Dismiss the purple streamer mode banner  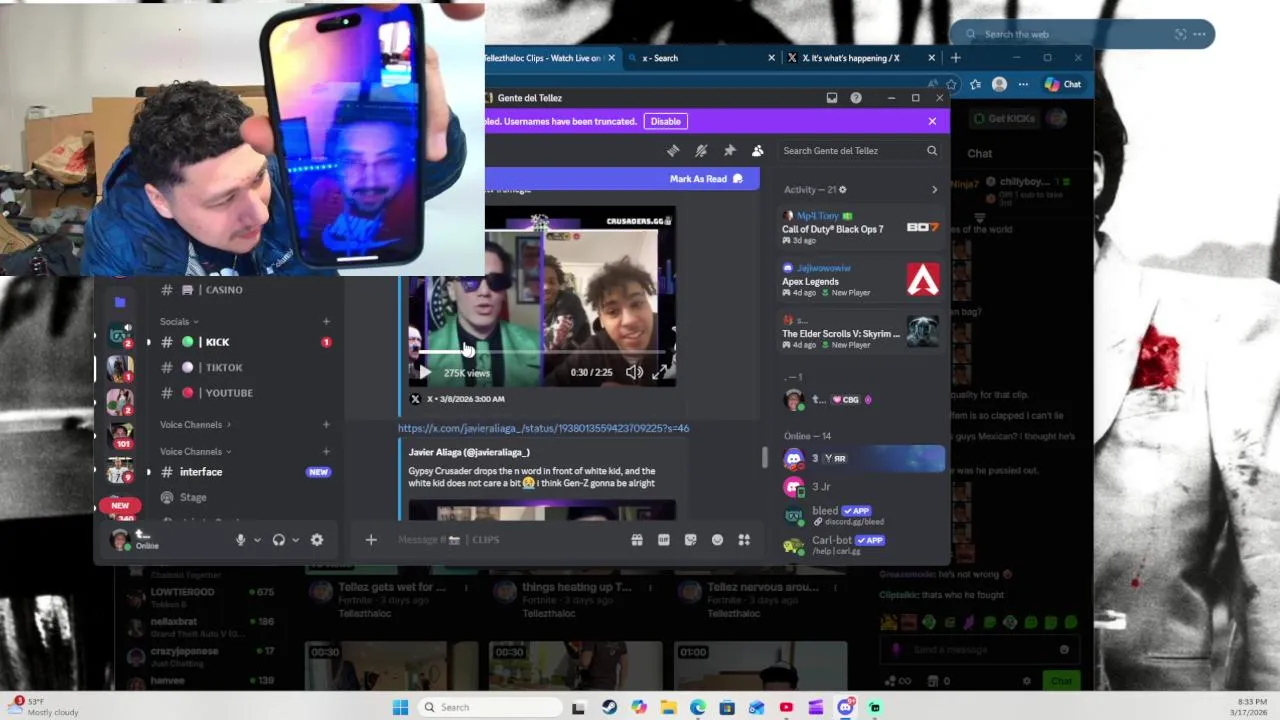(x=932, y=121)
